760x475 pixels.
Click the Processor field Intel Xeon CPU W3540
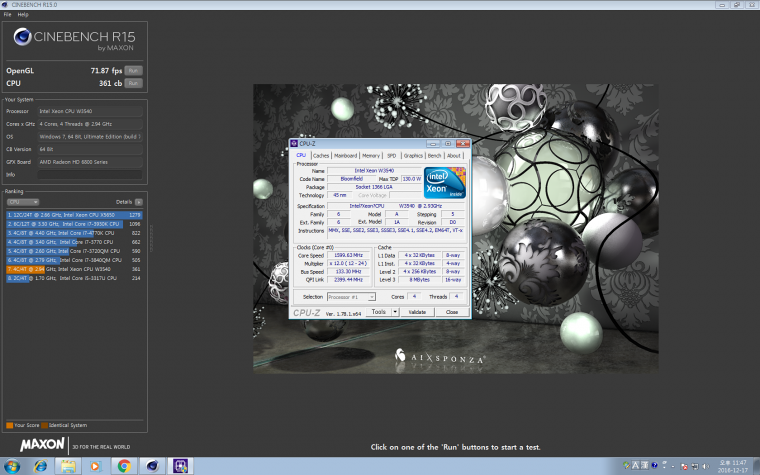pyautogui.click(x=90, y=111)
